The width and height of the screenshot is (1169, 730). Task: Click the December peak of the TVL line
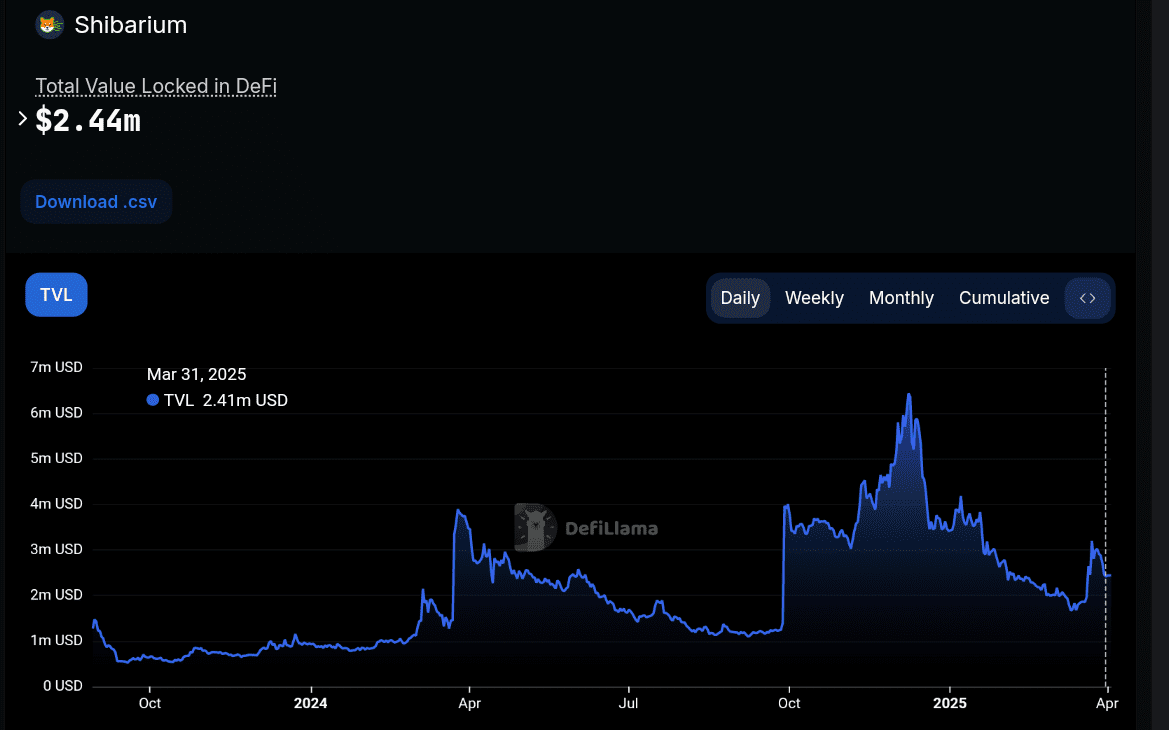pyautogui.click(x=909, y=395)
